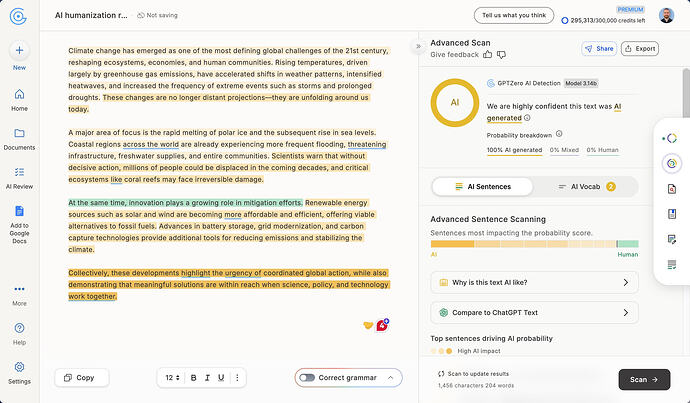This screenshot has height=403, width=690.
Task: Open the Home page in sidebar
Action: (19, 100)
